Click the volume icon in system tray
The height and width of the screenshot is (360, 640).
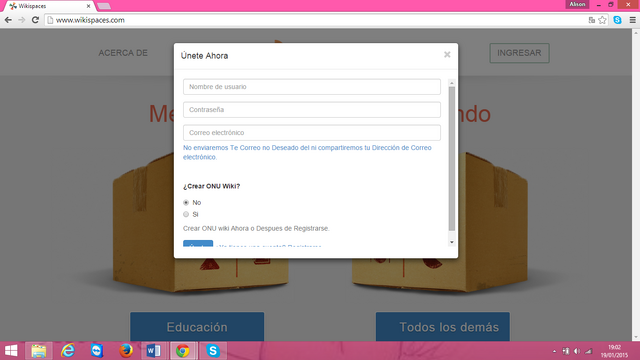(x=577, y=351)
